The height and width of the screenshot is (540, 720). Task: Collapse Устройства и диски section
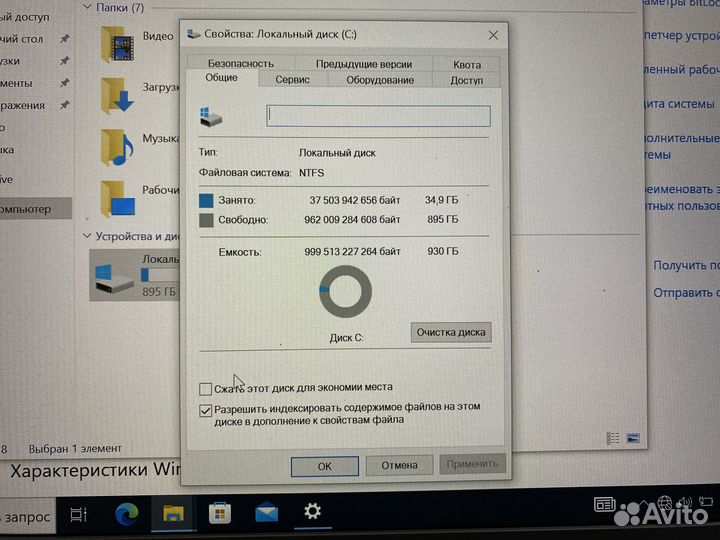(87, 236)
